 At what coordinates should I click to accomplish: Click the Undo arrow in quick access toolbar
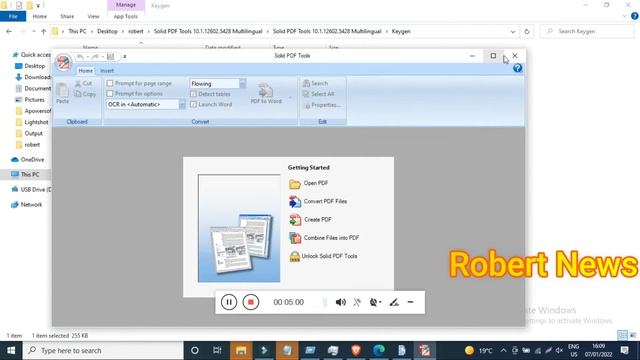(x=80, y=57)
